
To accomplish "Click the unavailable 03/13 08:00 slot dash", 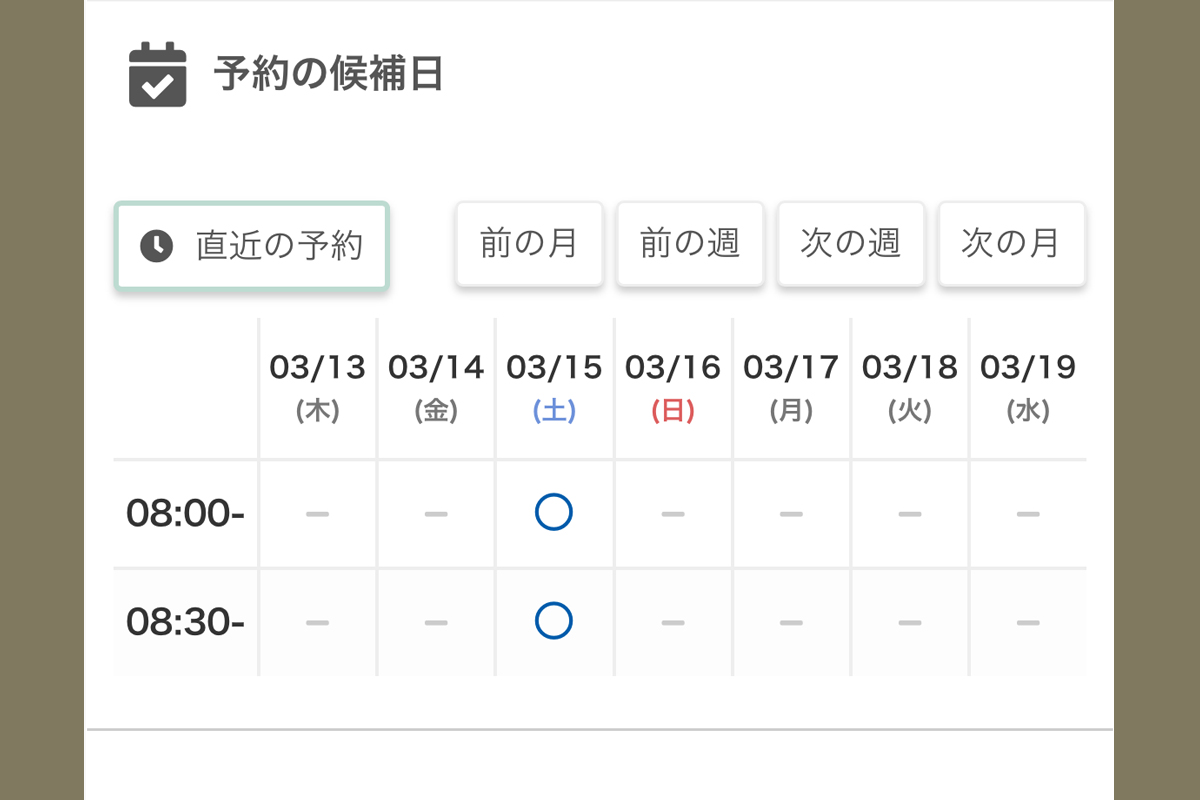I will click(318, 514).
